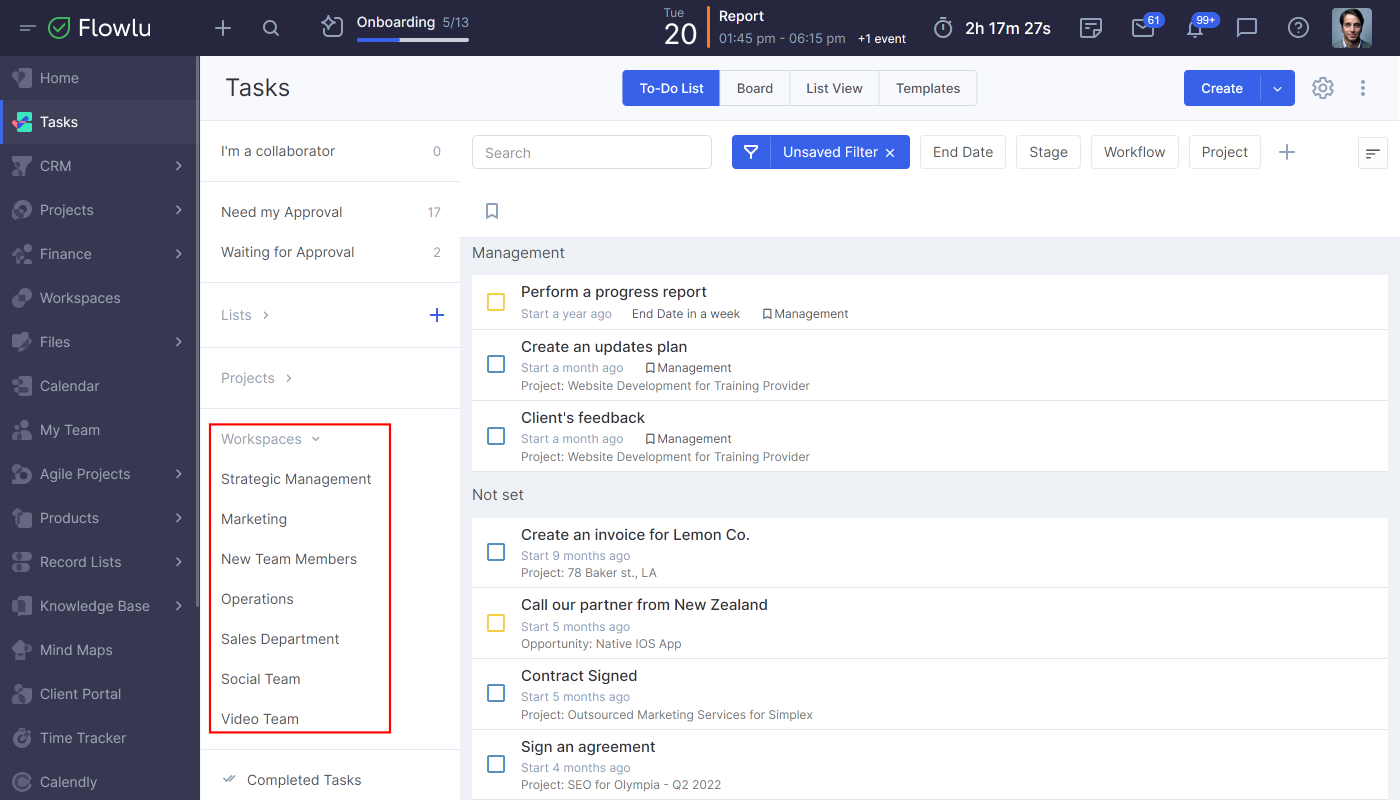Image resolution: width=1400 pixels, height=800 pixels.
Task: Open notifications bell with 99+ badge
Action: [x=1195, y=28]
